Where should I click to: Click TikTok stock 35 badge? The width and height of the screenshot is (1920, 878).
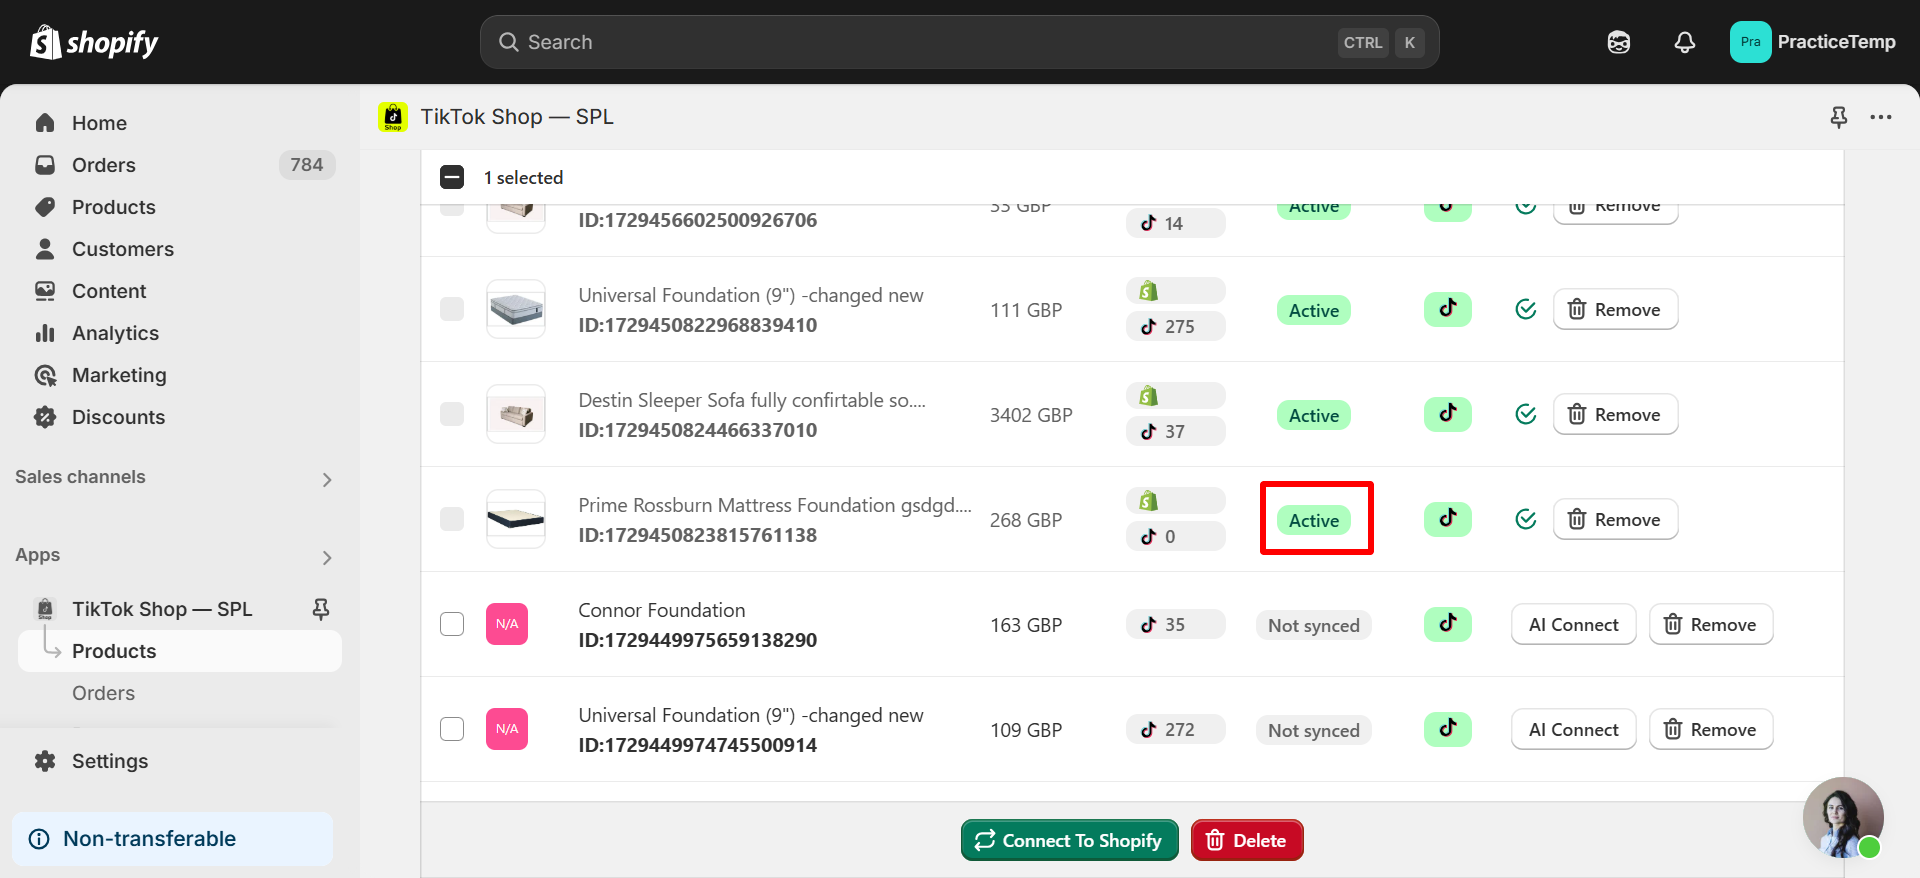coord(1175,624)
